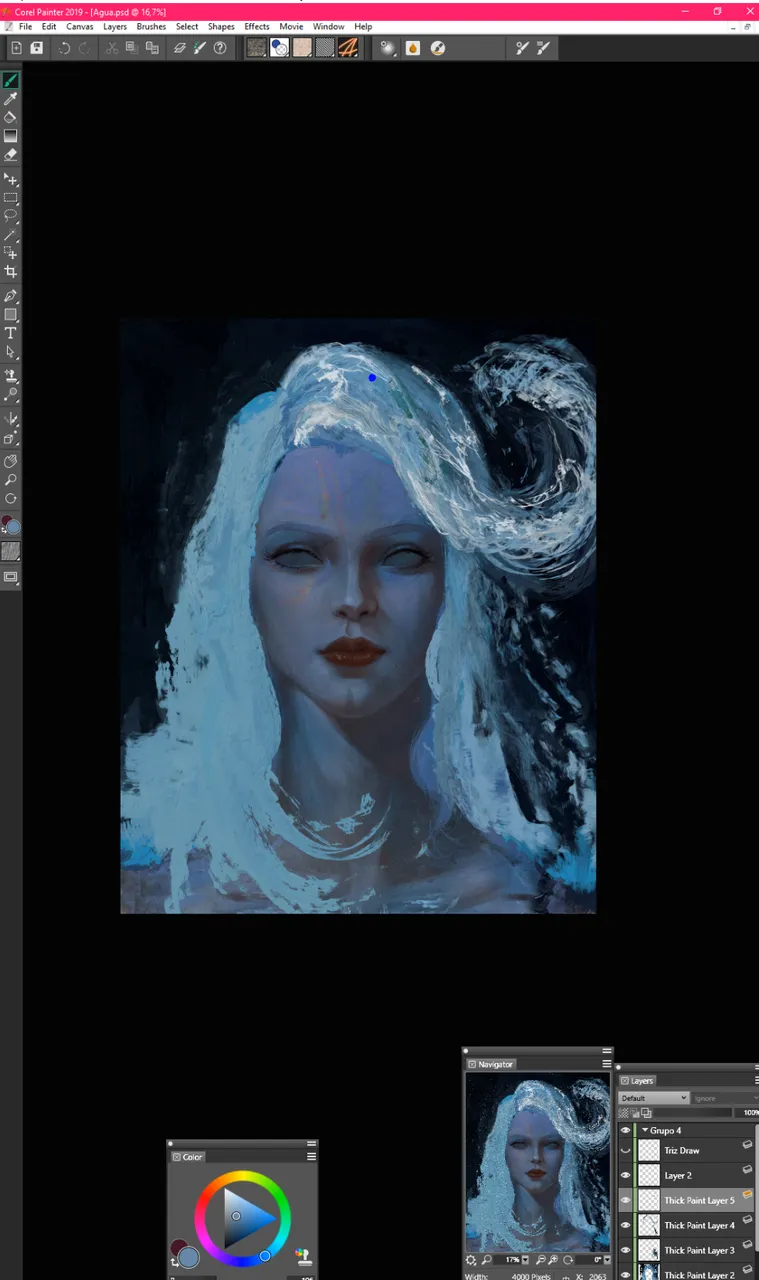Open the Navigator zoom percentage dropdown
This screenshot has width=759, height=1280.
coord(525,1260)
